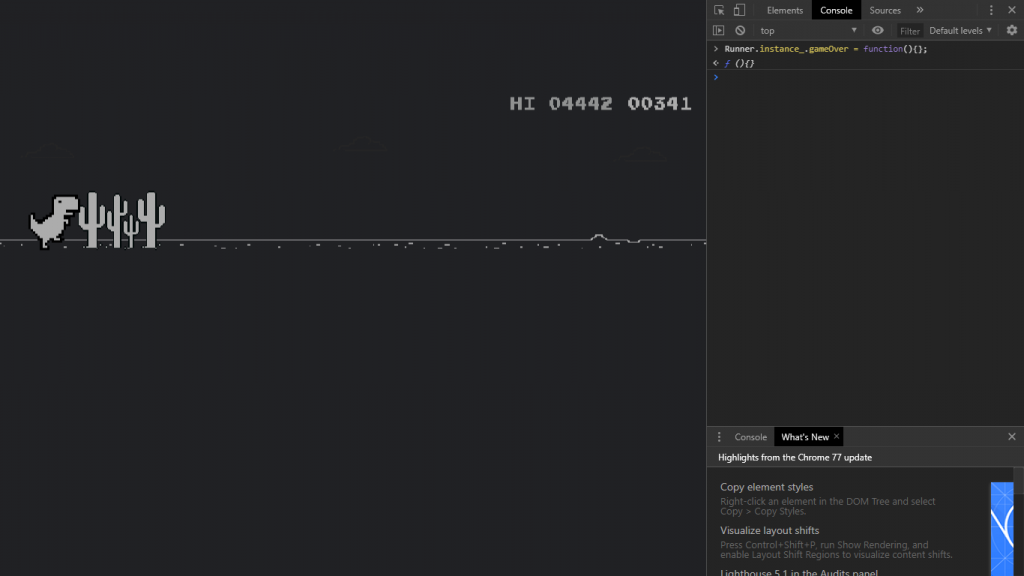Click the 'Right-click an element' description text

[827, 506]
